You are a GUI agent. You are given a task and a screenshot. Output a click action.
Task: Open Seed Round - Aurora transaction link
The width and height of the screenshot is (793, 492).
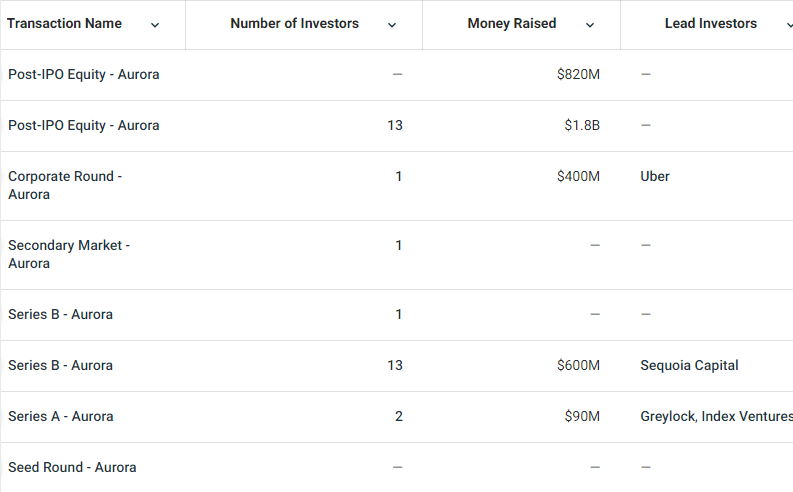72,467
